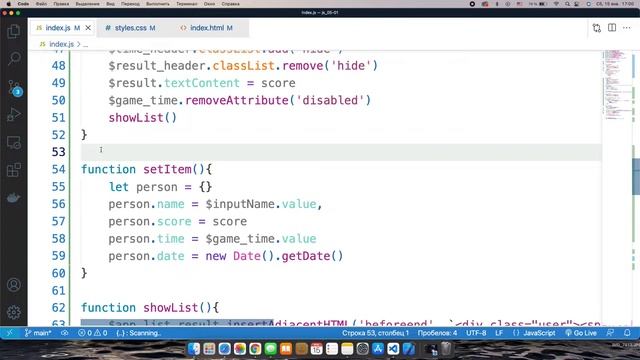Open the errors and warnings indicator
Image resolution: width=640 pixels, height=360 pixels.
(93, 333)
